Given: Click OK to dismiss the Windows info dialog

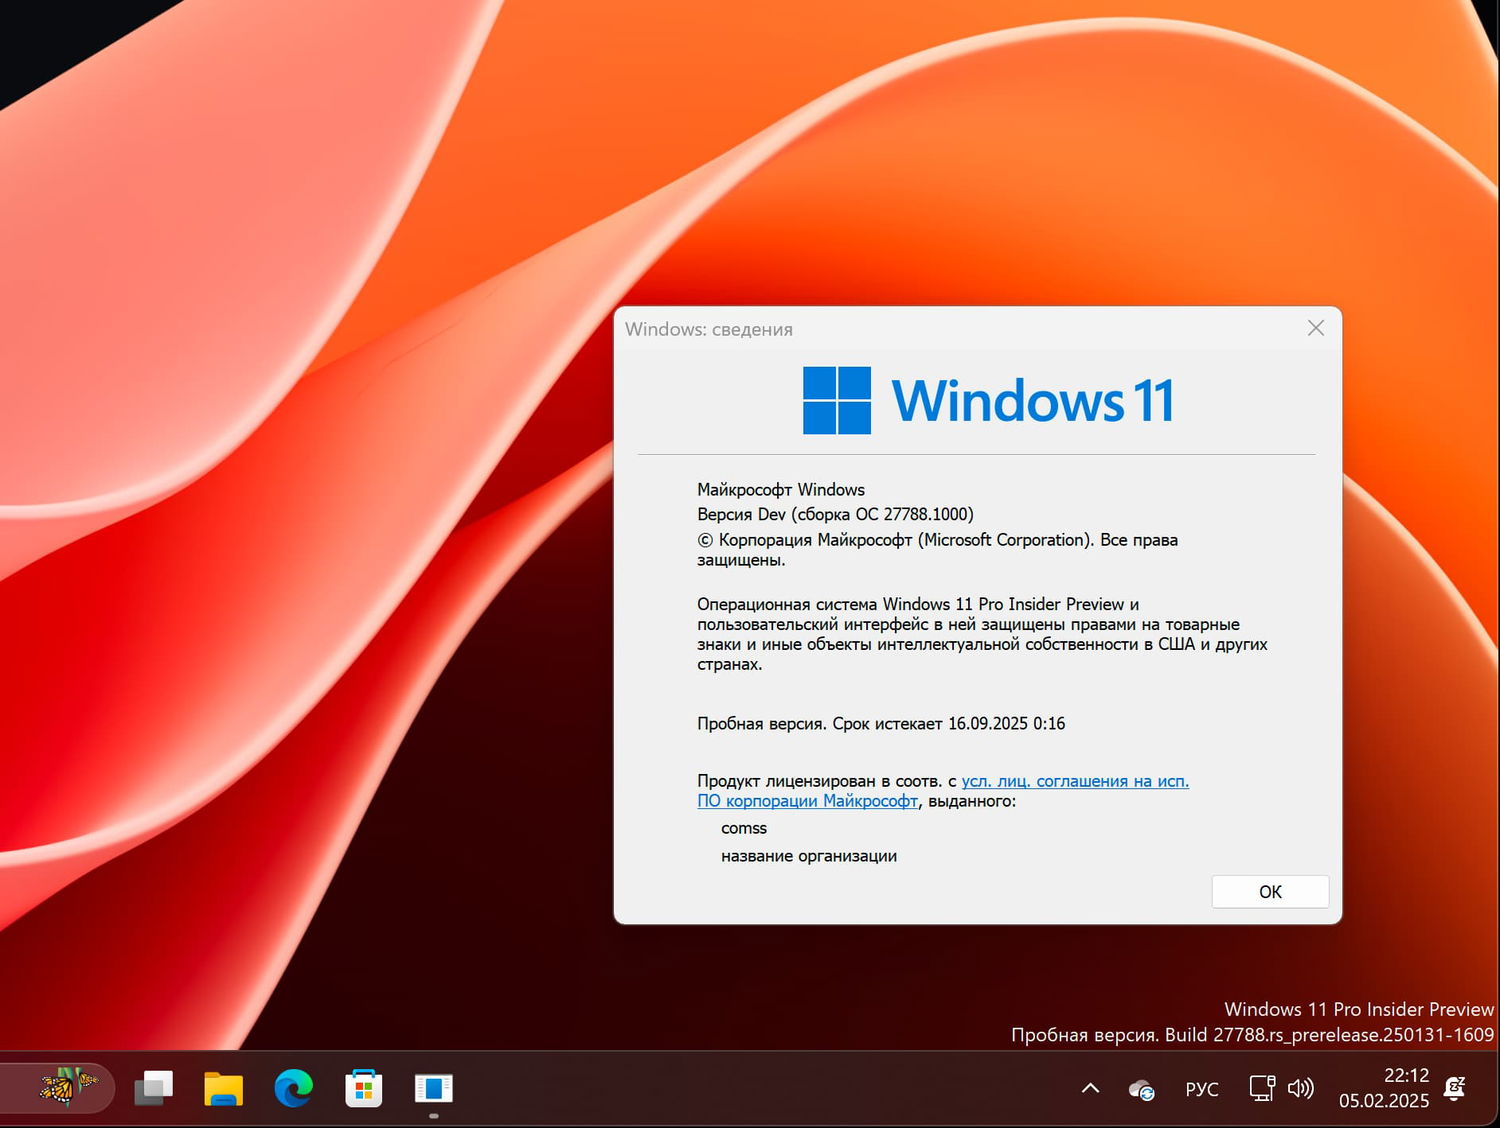Looking at the screenshot, I should [1269, 891].
